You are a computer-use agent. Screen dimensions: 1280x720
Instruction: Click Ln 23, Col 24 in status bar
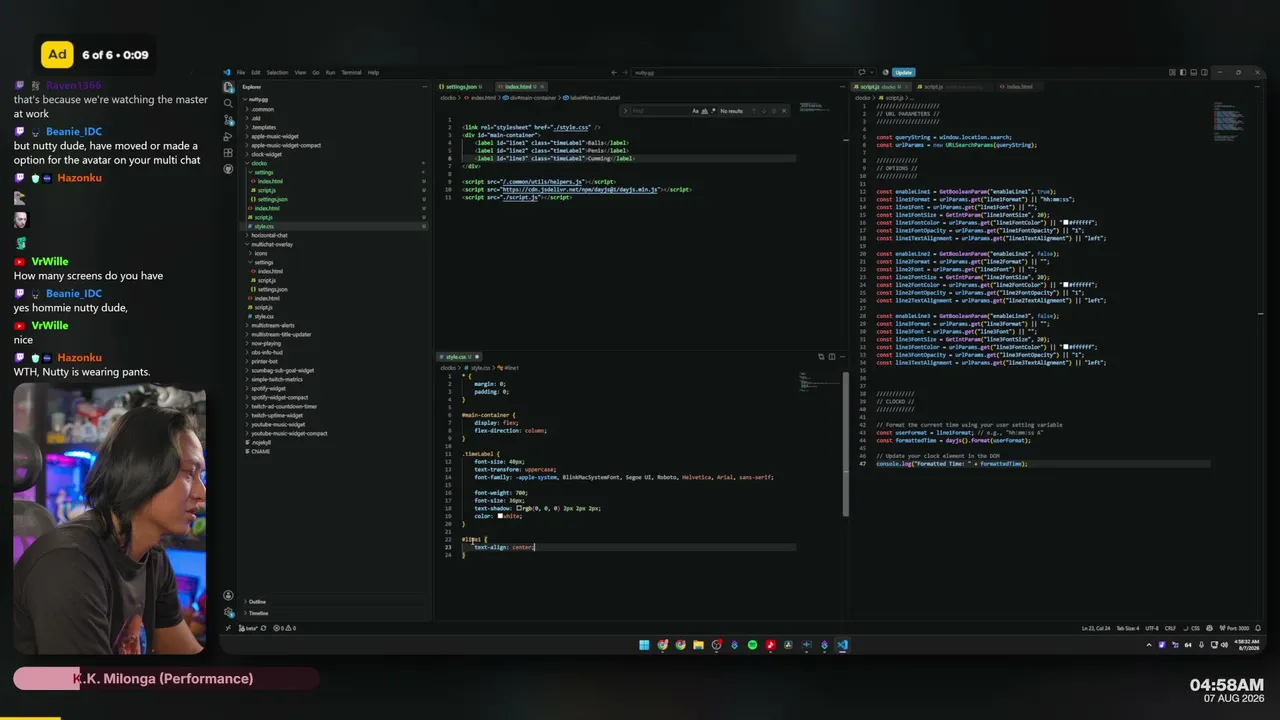click(1097, 628)
